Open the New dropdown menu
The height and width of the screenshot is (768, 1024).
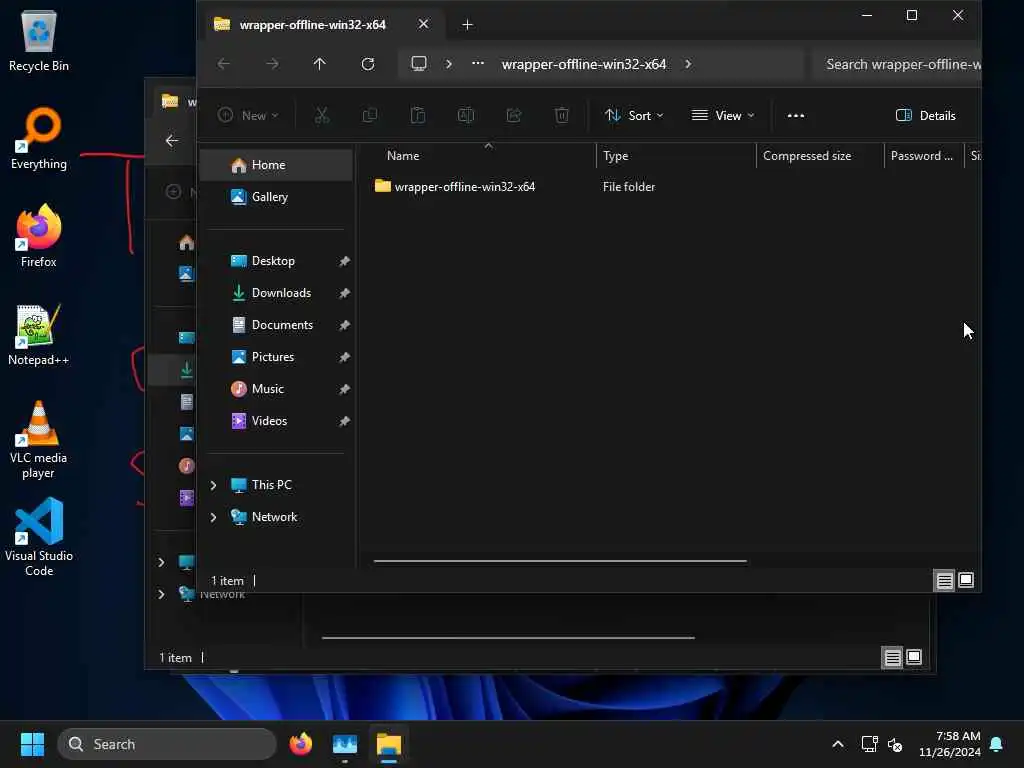(x=249, y=116)
